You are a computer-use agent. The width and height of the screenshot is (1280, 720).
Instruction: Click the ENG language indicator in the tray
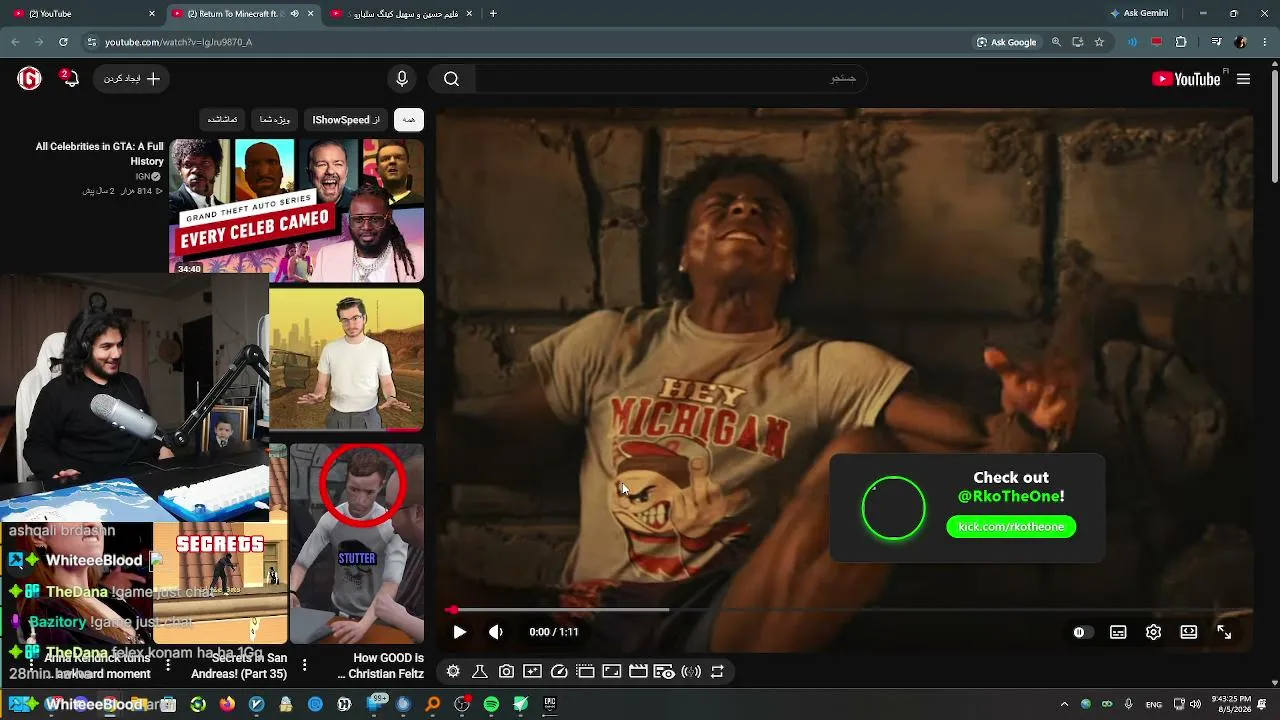[1154, 704]
